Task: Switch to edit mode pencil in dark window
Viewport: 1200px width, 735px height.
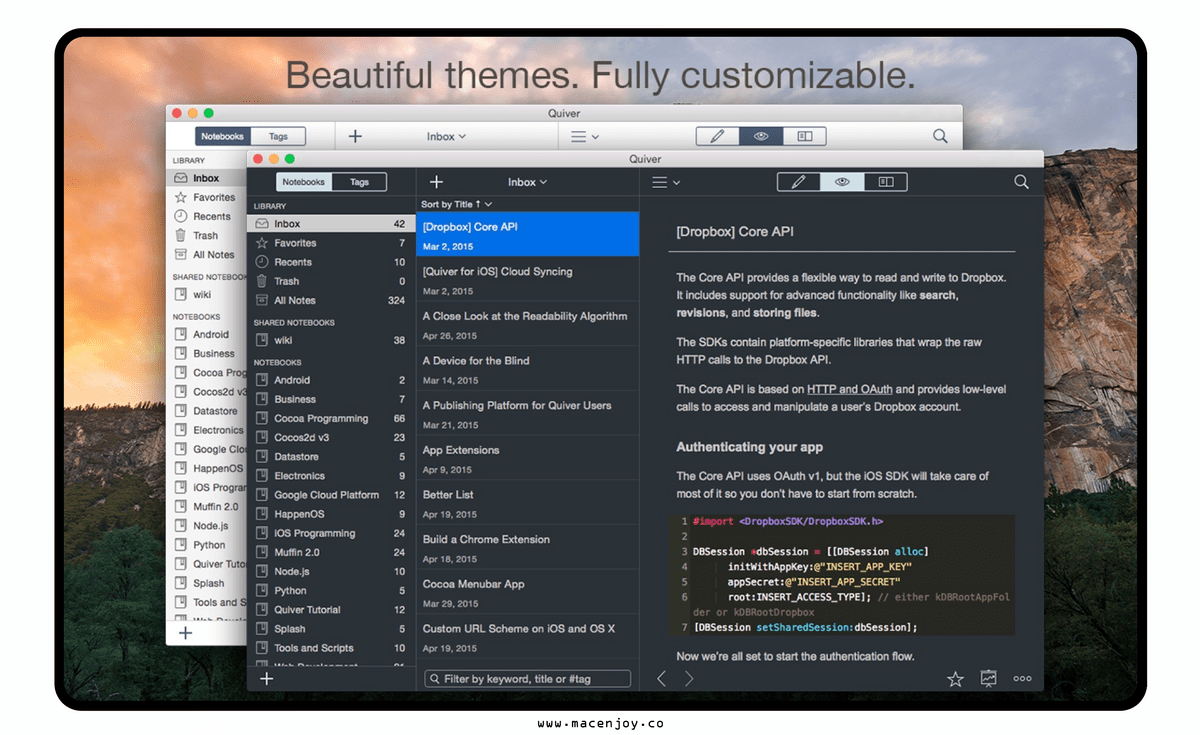Action: click(x=798, y=182)
